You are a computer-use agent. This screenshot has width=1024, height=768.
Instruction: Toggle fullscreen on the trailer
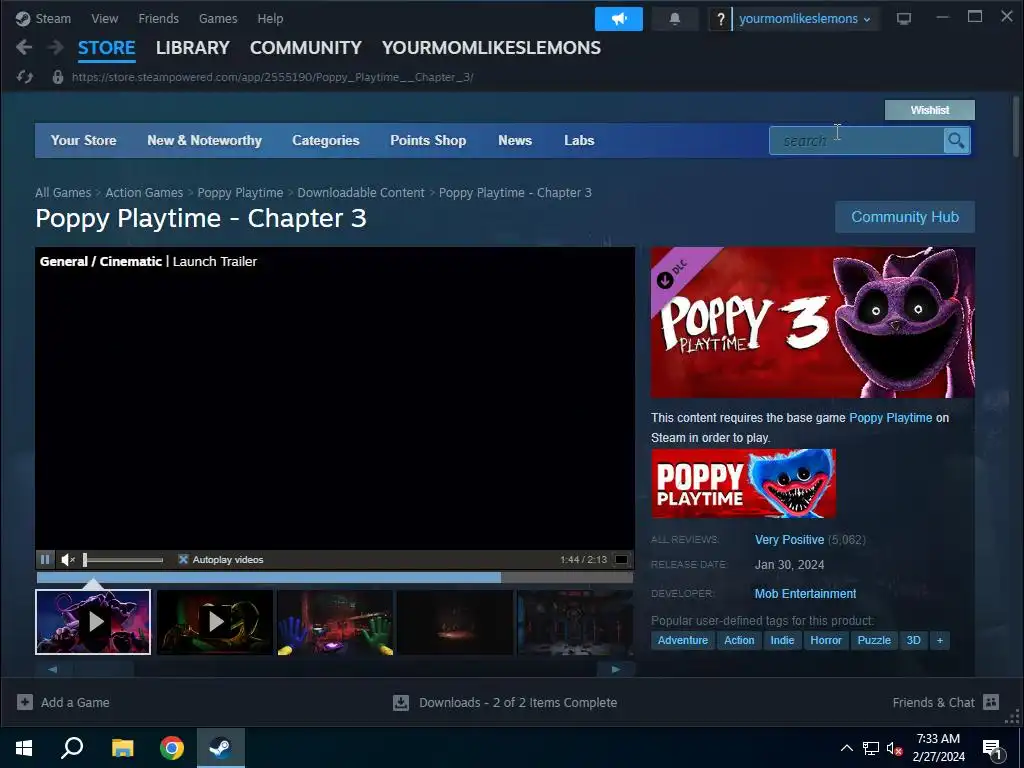coord(622,560)
